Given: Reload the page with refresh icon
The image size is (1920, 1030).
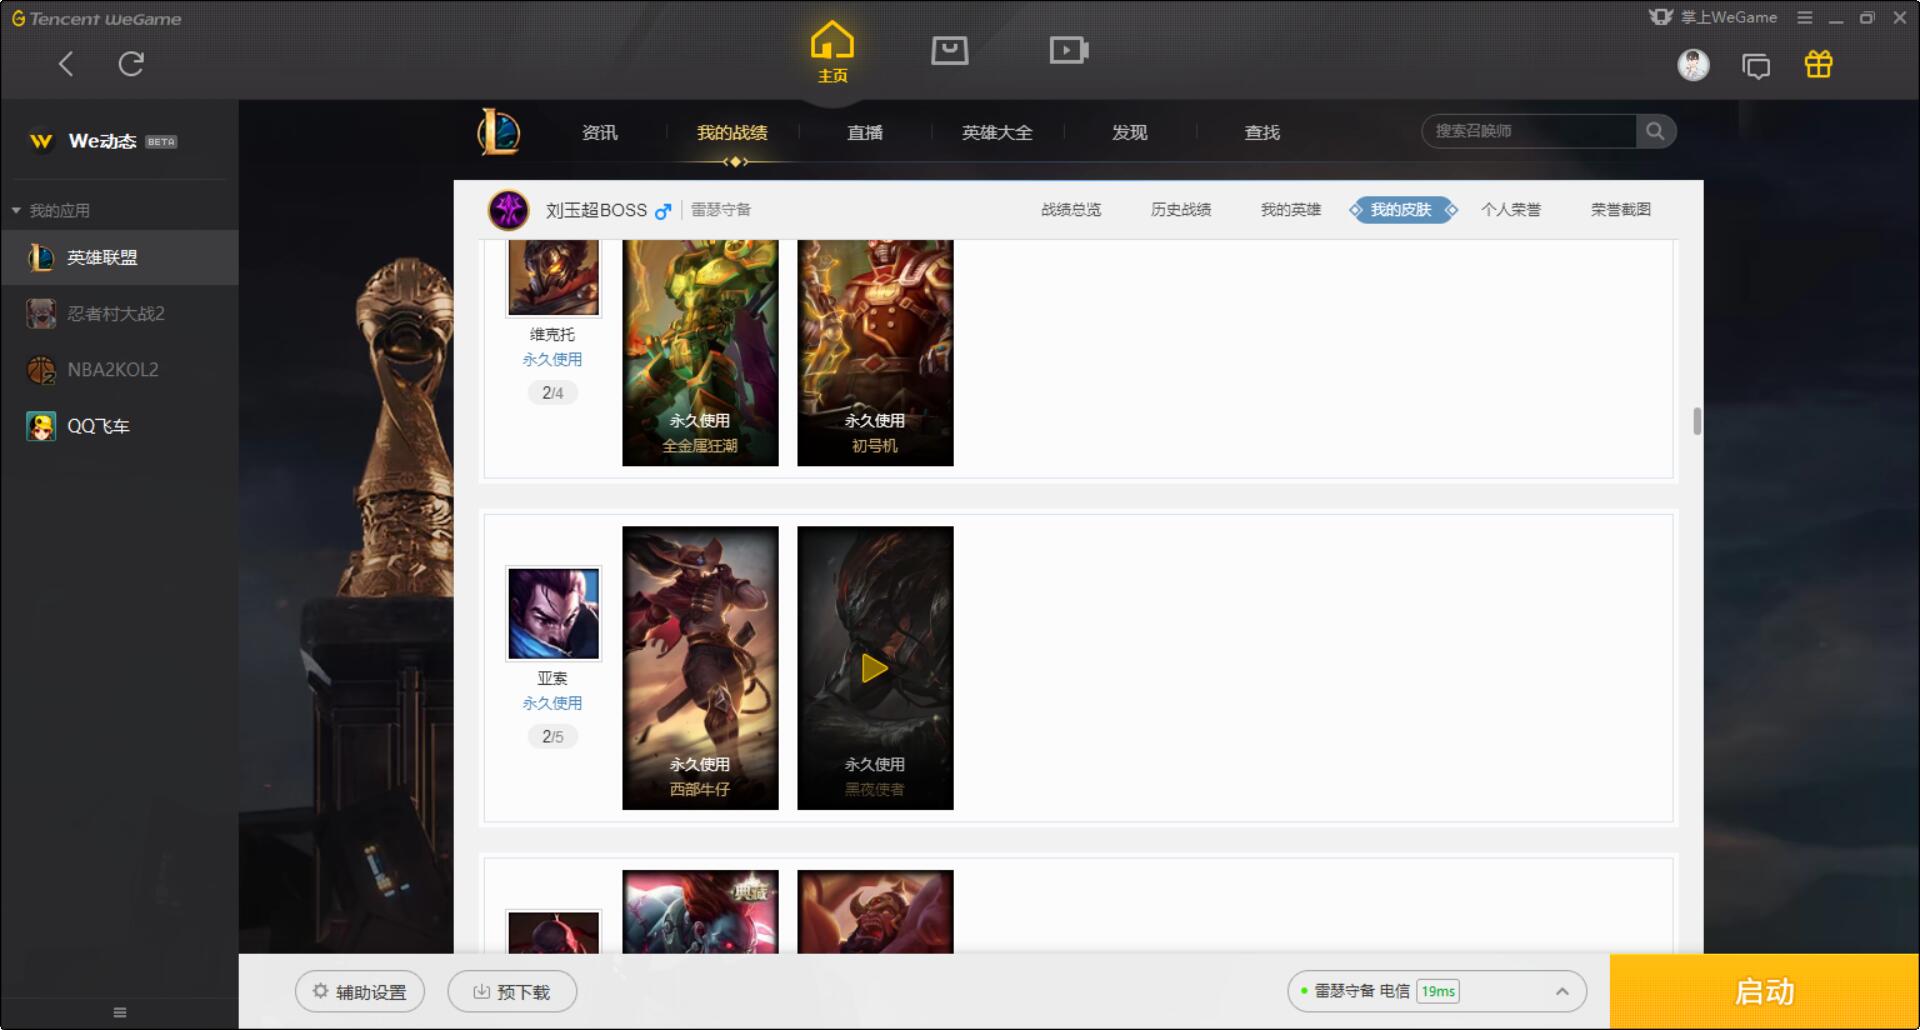Looking at the screenshot, I should pyautogui.click(x=131, y=64).
